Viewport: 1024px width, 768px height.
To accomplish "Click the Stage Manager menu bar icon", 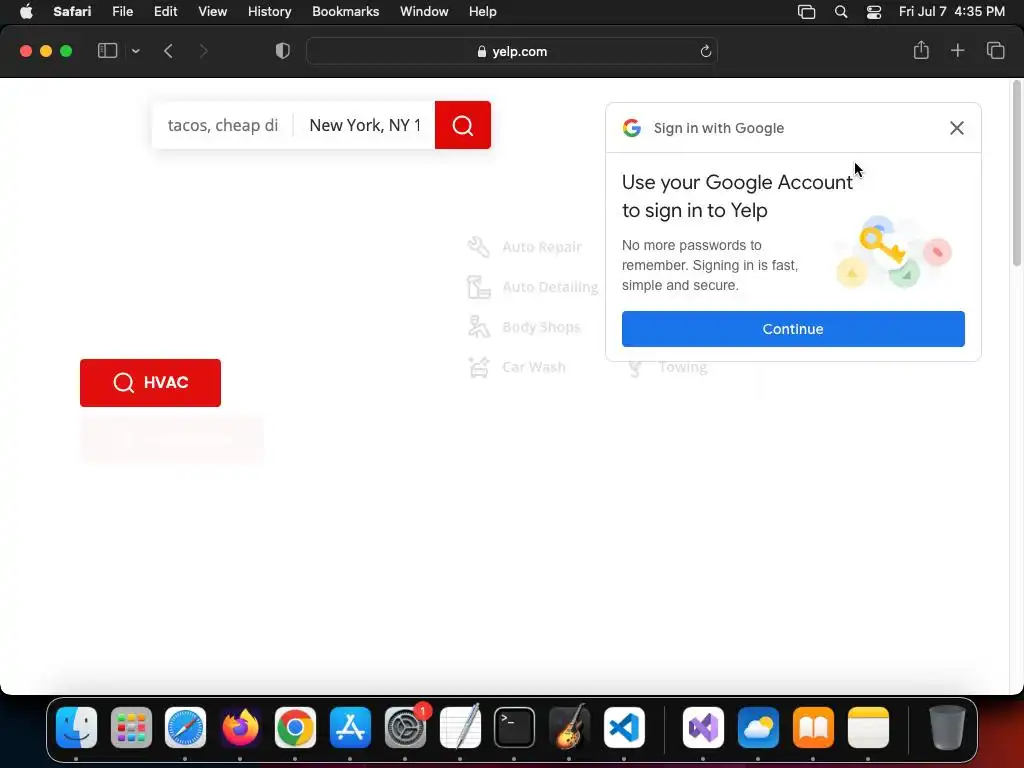I will point(807,11).
